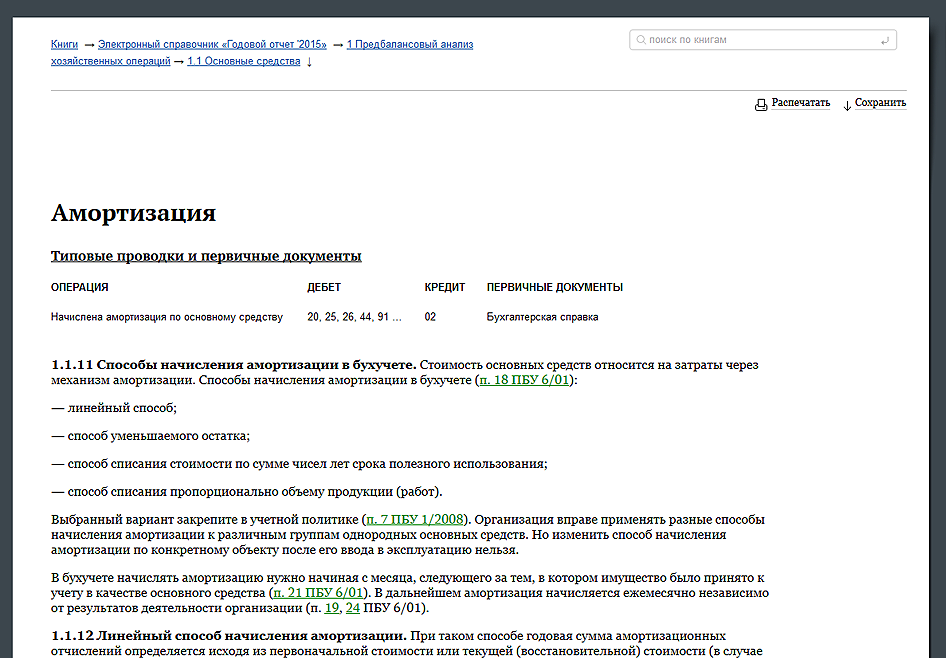Click cell 'Бухгалтерская справка'
The height and width of the screenshot is (658, 946).
pyautogui.click(x=542, y=317)
